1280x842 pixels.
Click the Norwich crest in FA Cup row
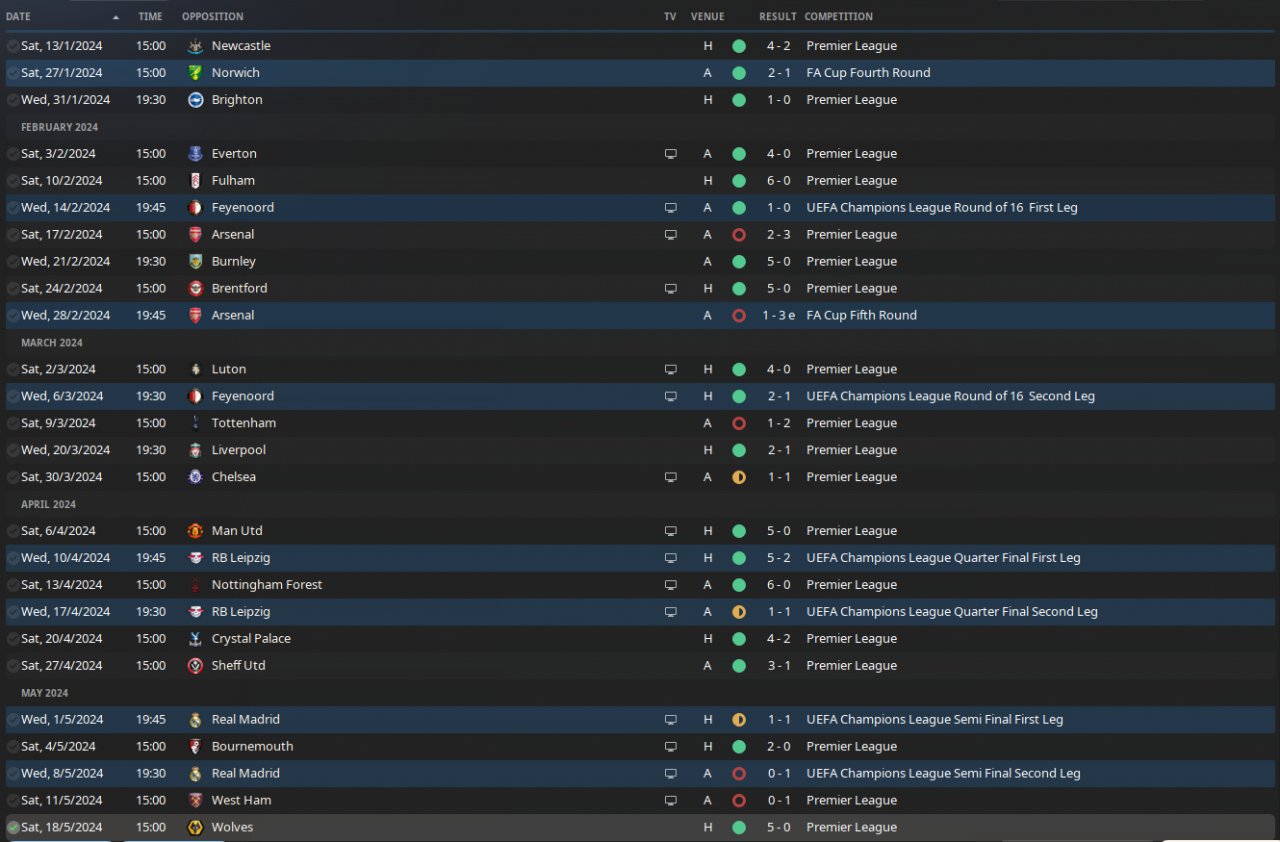pyautogui.click(x=195, y=73)
